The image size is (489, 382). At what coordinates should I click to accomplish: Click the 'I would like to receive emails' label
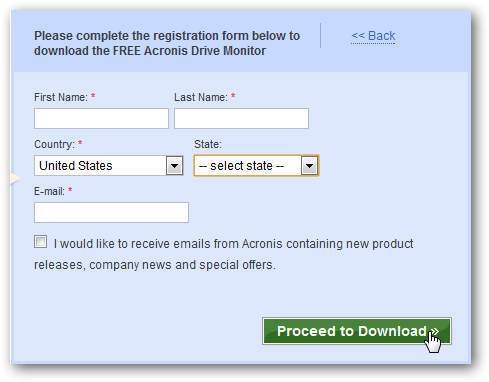[224, 254]
